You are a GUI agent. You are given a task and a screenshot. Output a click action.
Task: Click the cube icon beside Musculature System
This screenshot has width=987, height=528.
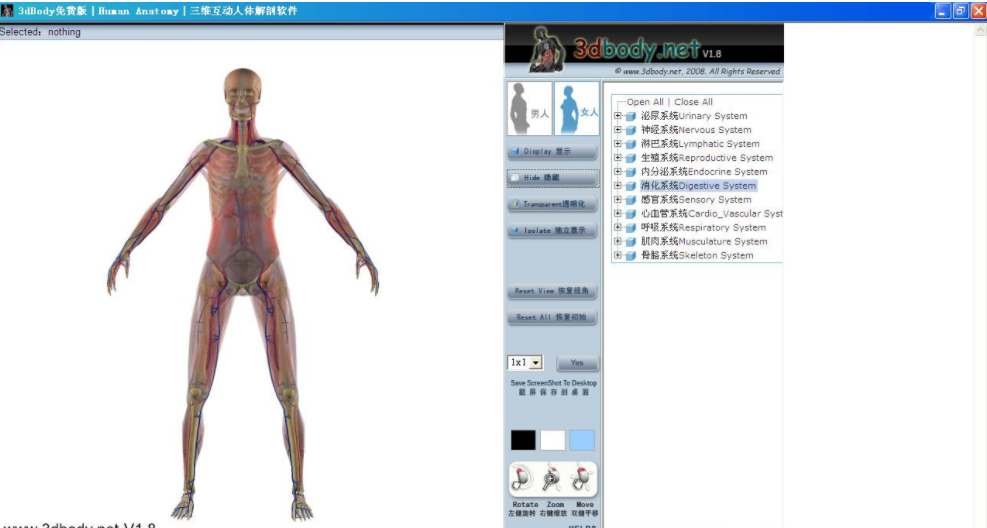click(x=631, y=242)
